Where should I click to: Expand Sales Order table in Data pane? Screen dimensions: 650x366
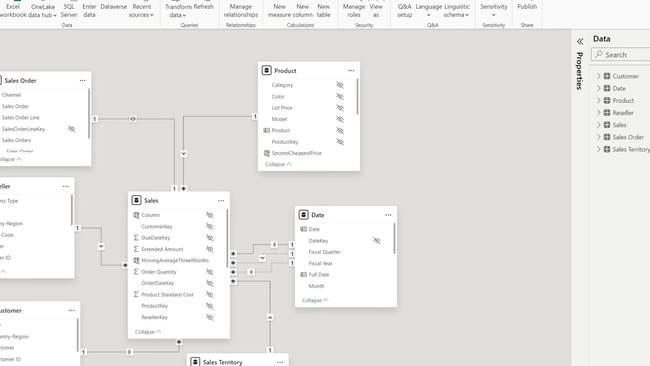[599, 137]
